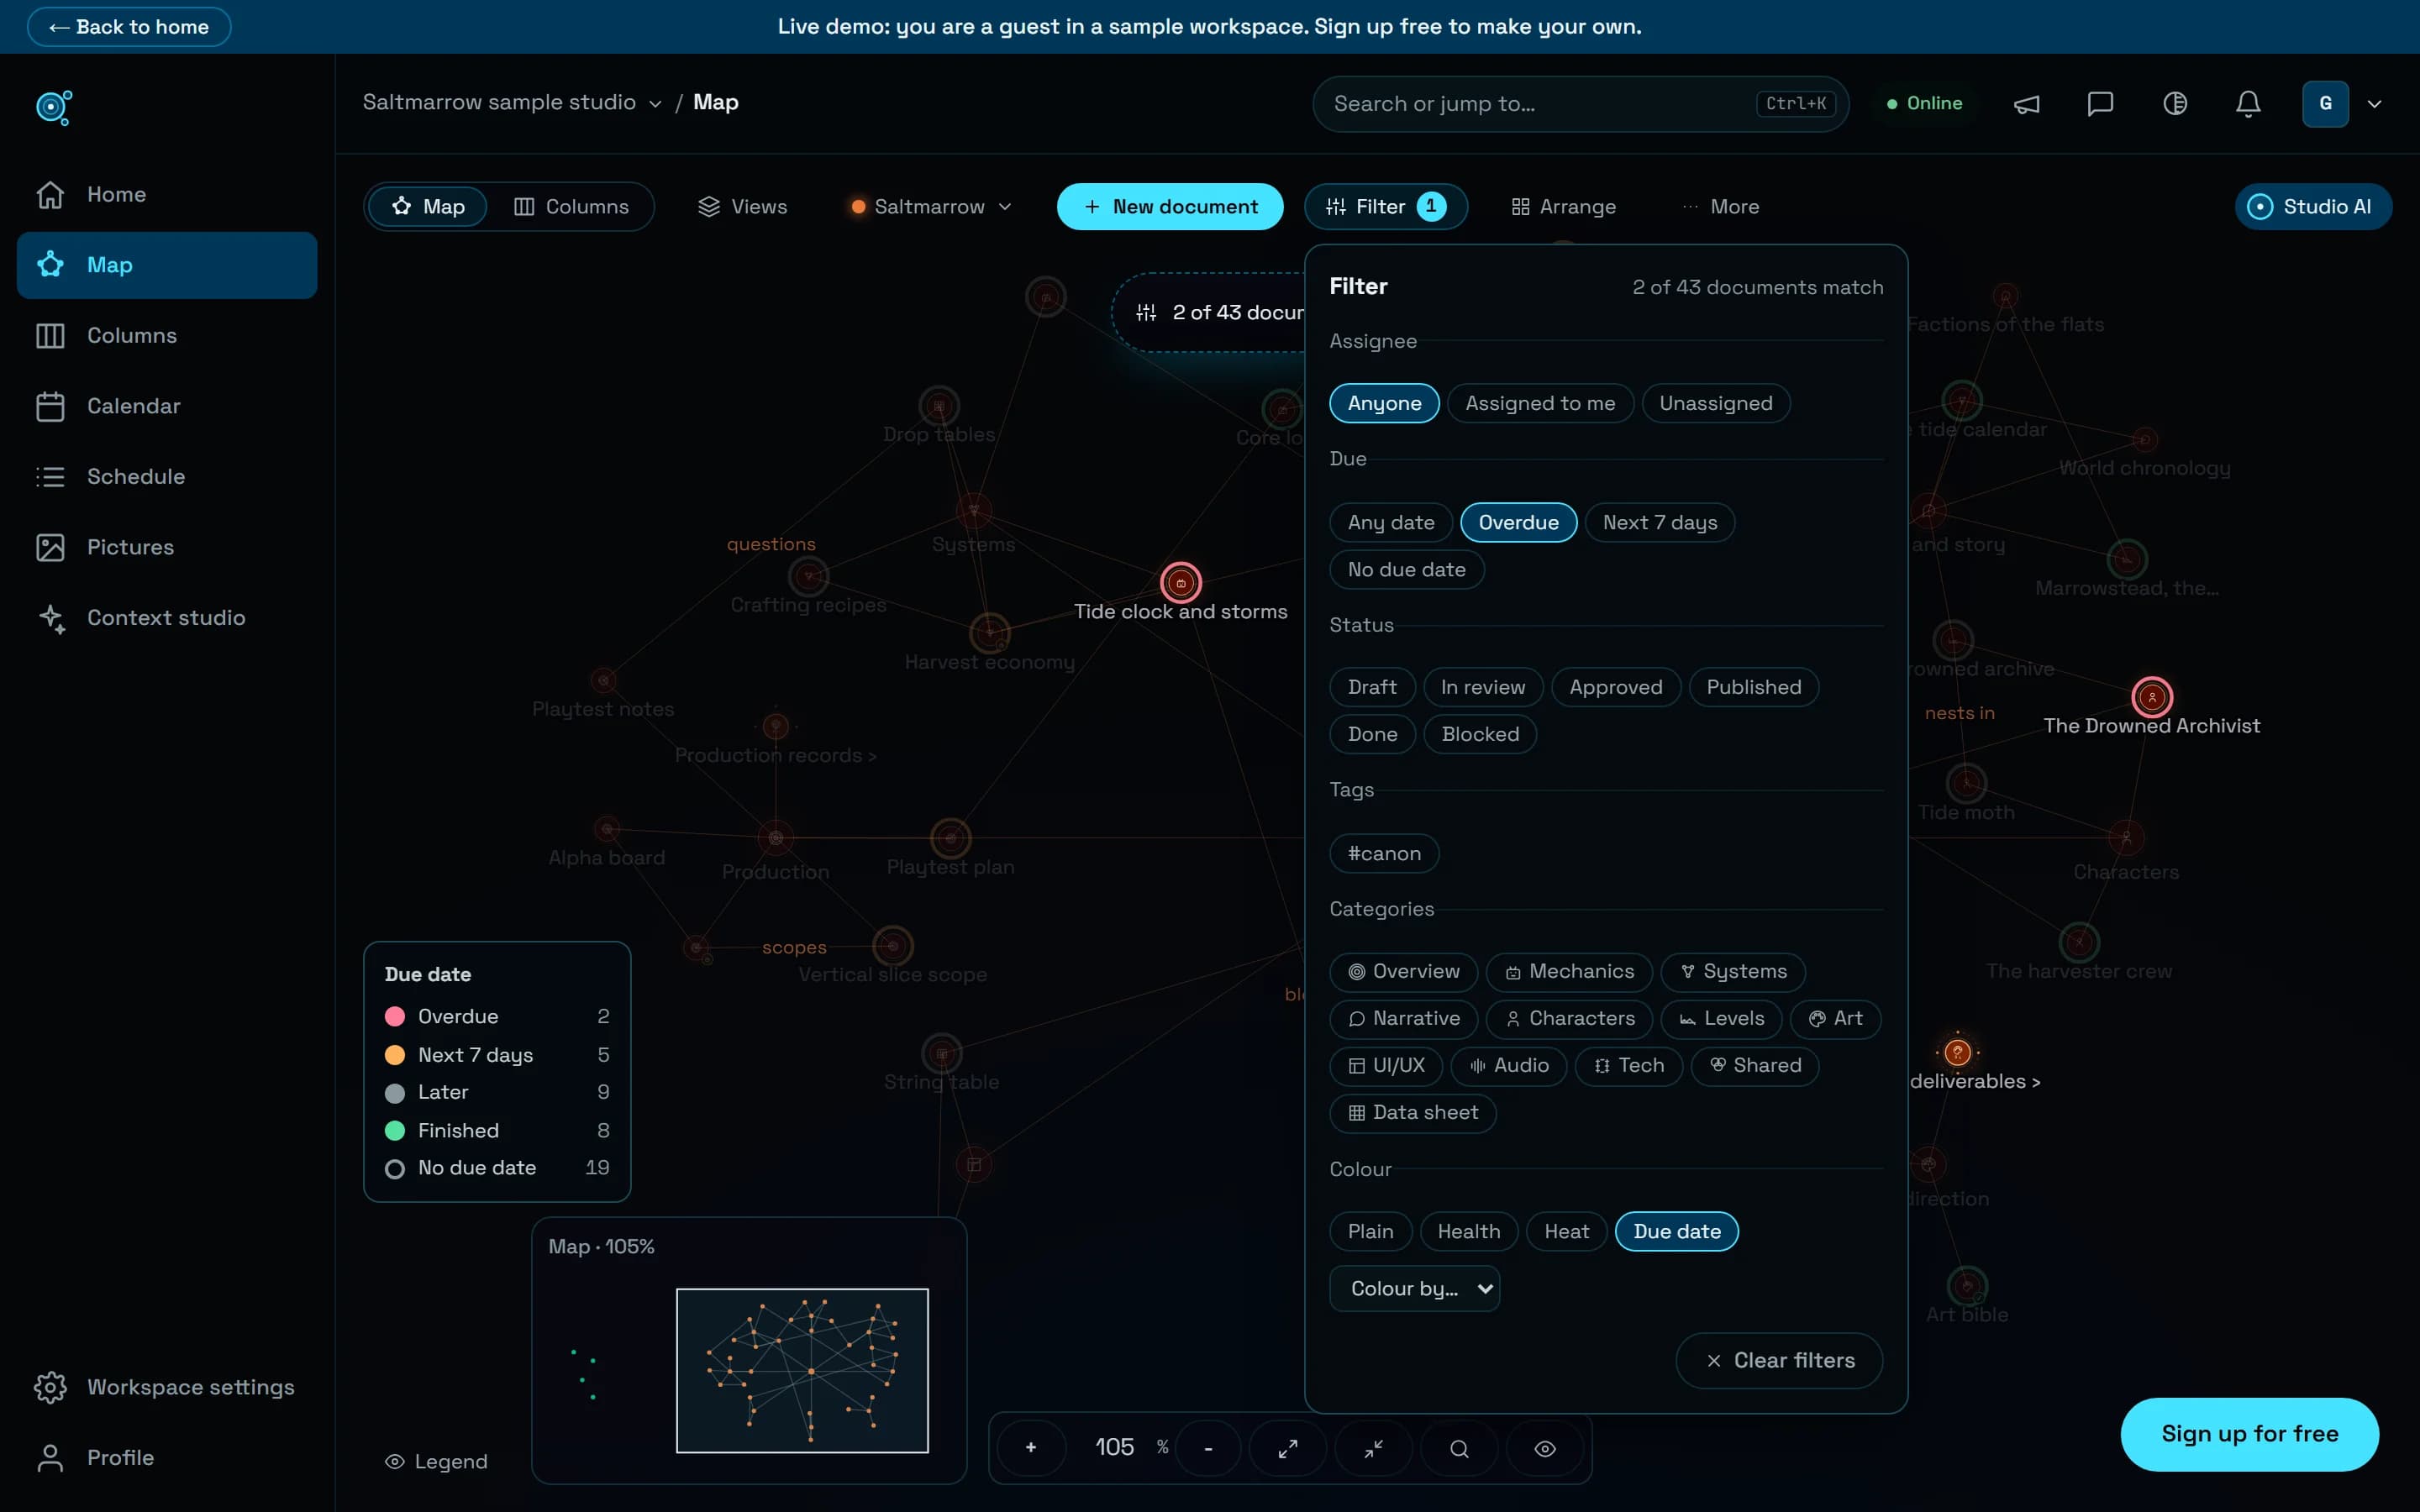
Task: Click the app logo in the sidebar
Action: [x=53, y=107]
